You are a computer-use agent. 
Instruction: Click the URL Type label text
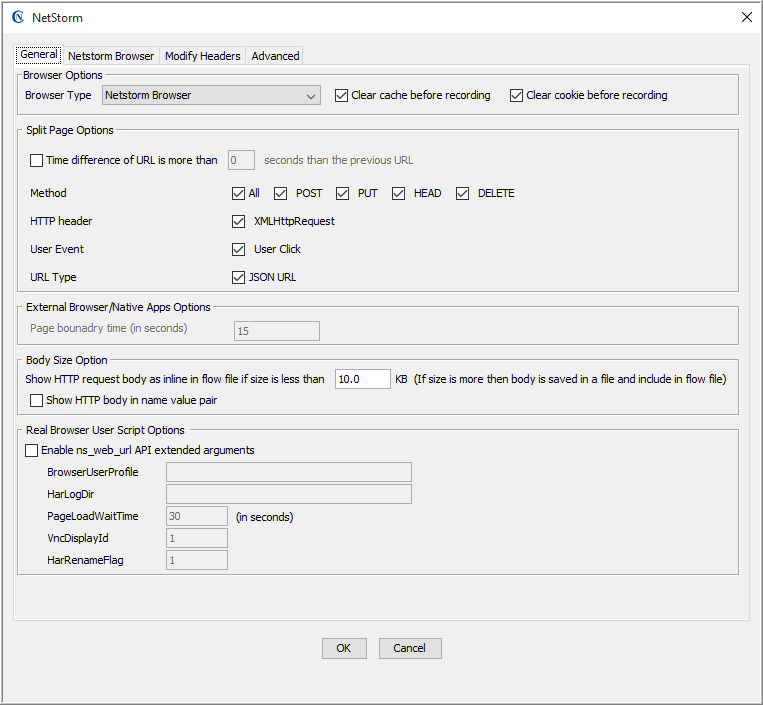[x=53, y=277]
